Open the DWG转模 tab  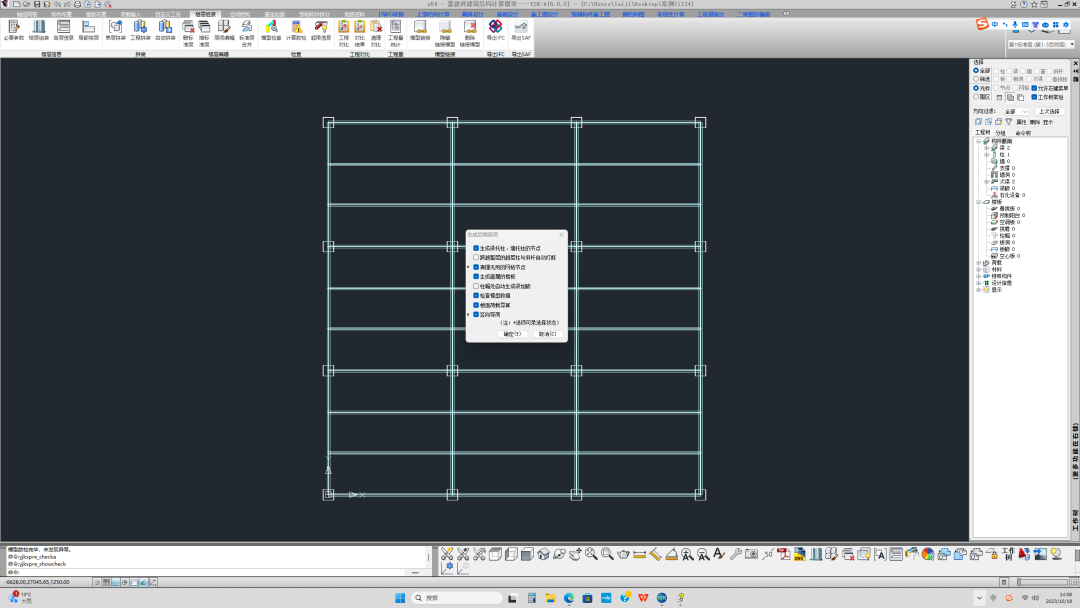391,14
